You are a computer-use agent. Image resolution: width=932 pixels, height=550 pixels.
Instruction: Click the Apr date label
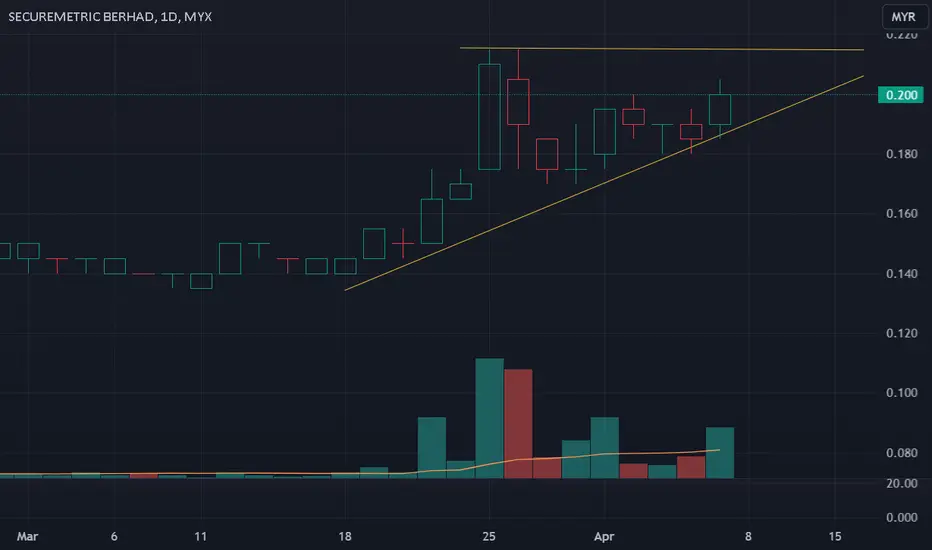(x=604, y=536)
